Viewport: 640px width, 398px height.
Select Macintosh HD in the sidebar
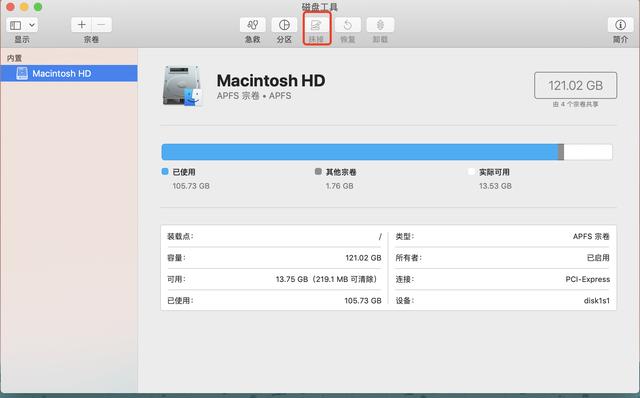point(69,73)
